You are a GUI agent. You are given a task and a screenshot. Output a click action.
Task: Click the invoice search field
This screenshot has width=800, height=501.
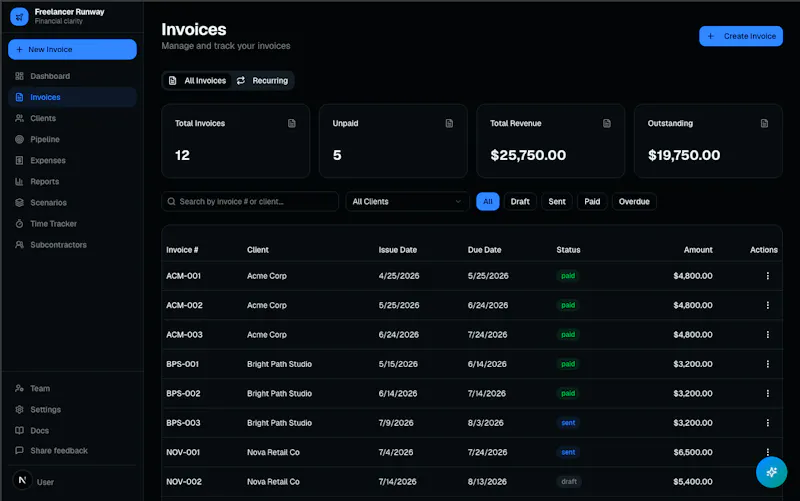[x=250, y=202]
